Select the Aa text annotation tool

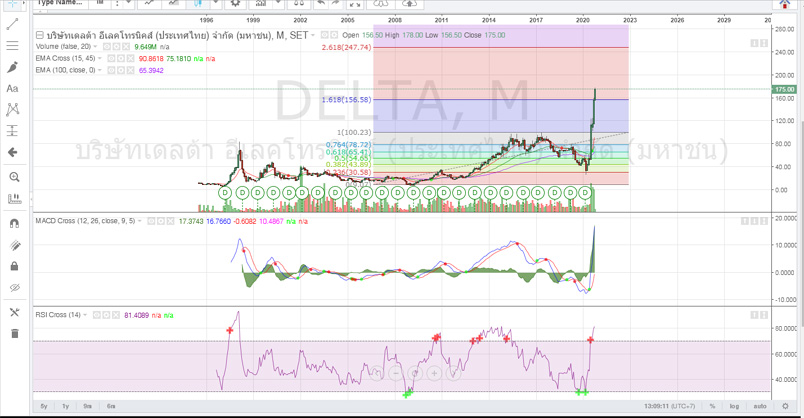[x=13, y=88]
